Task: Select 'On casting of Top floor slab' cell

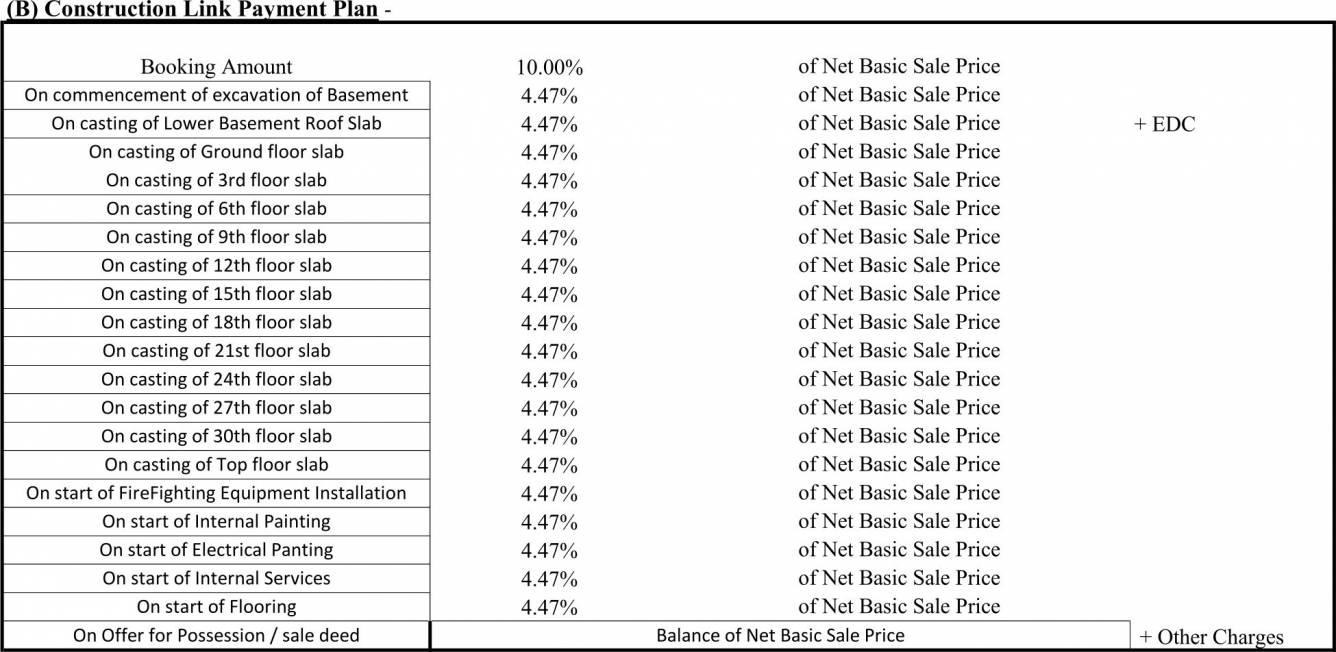Action: coord(216,465)
